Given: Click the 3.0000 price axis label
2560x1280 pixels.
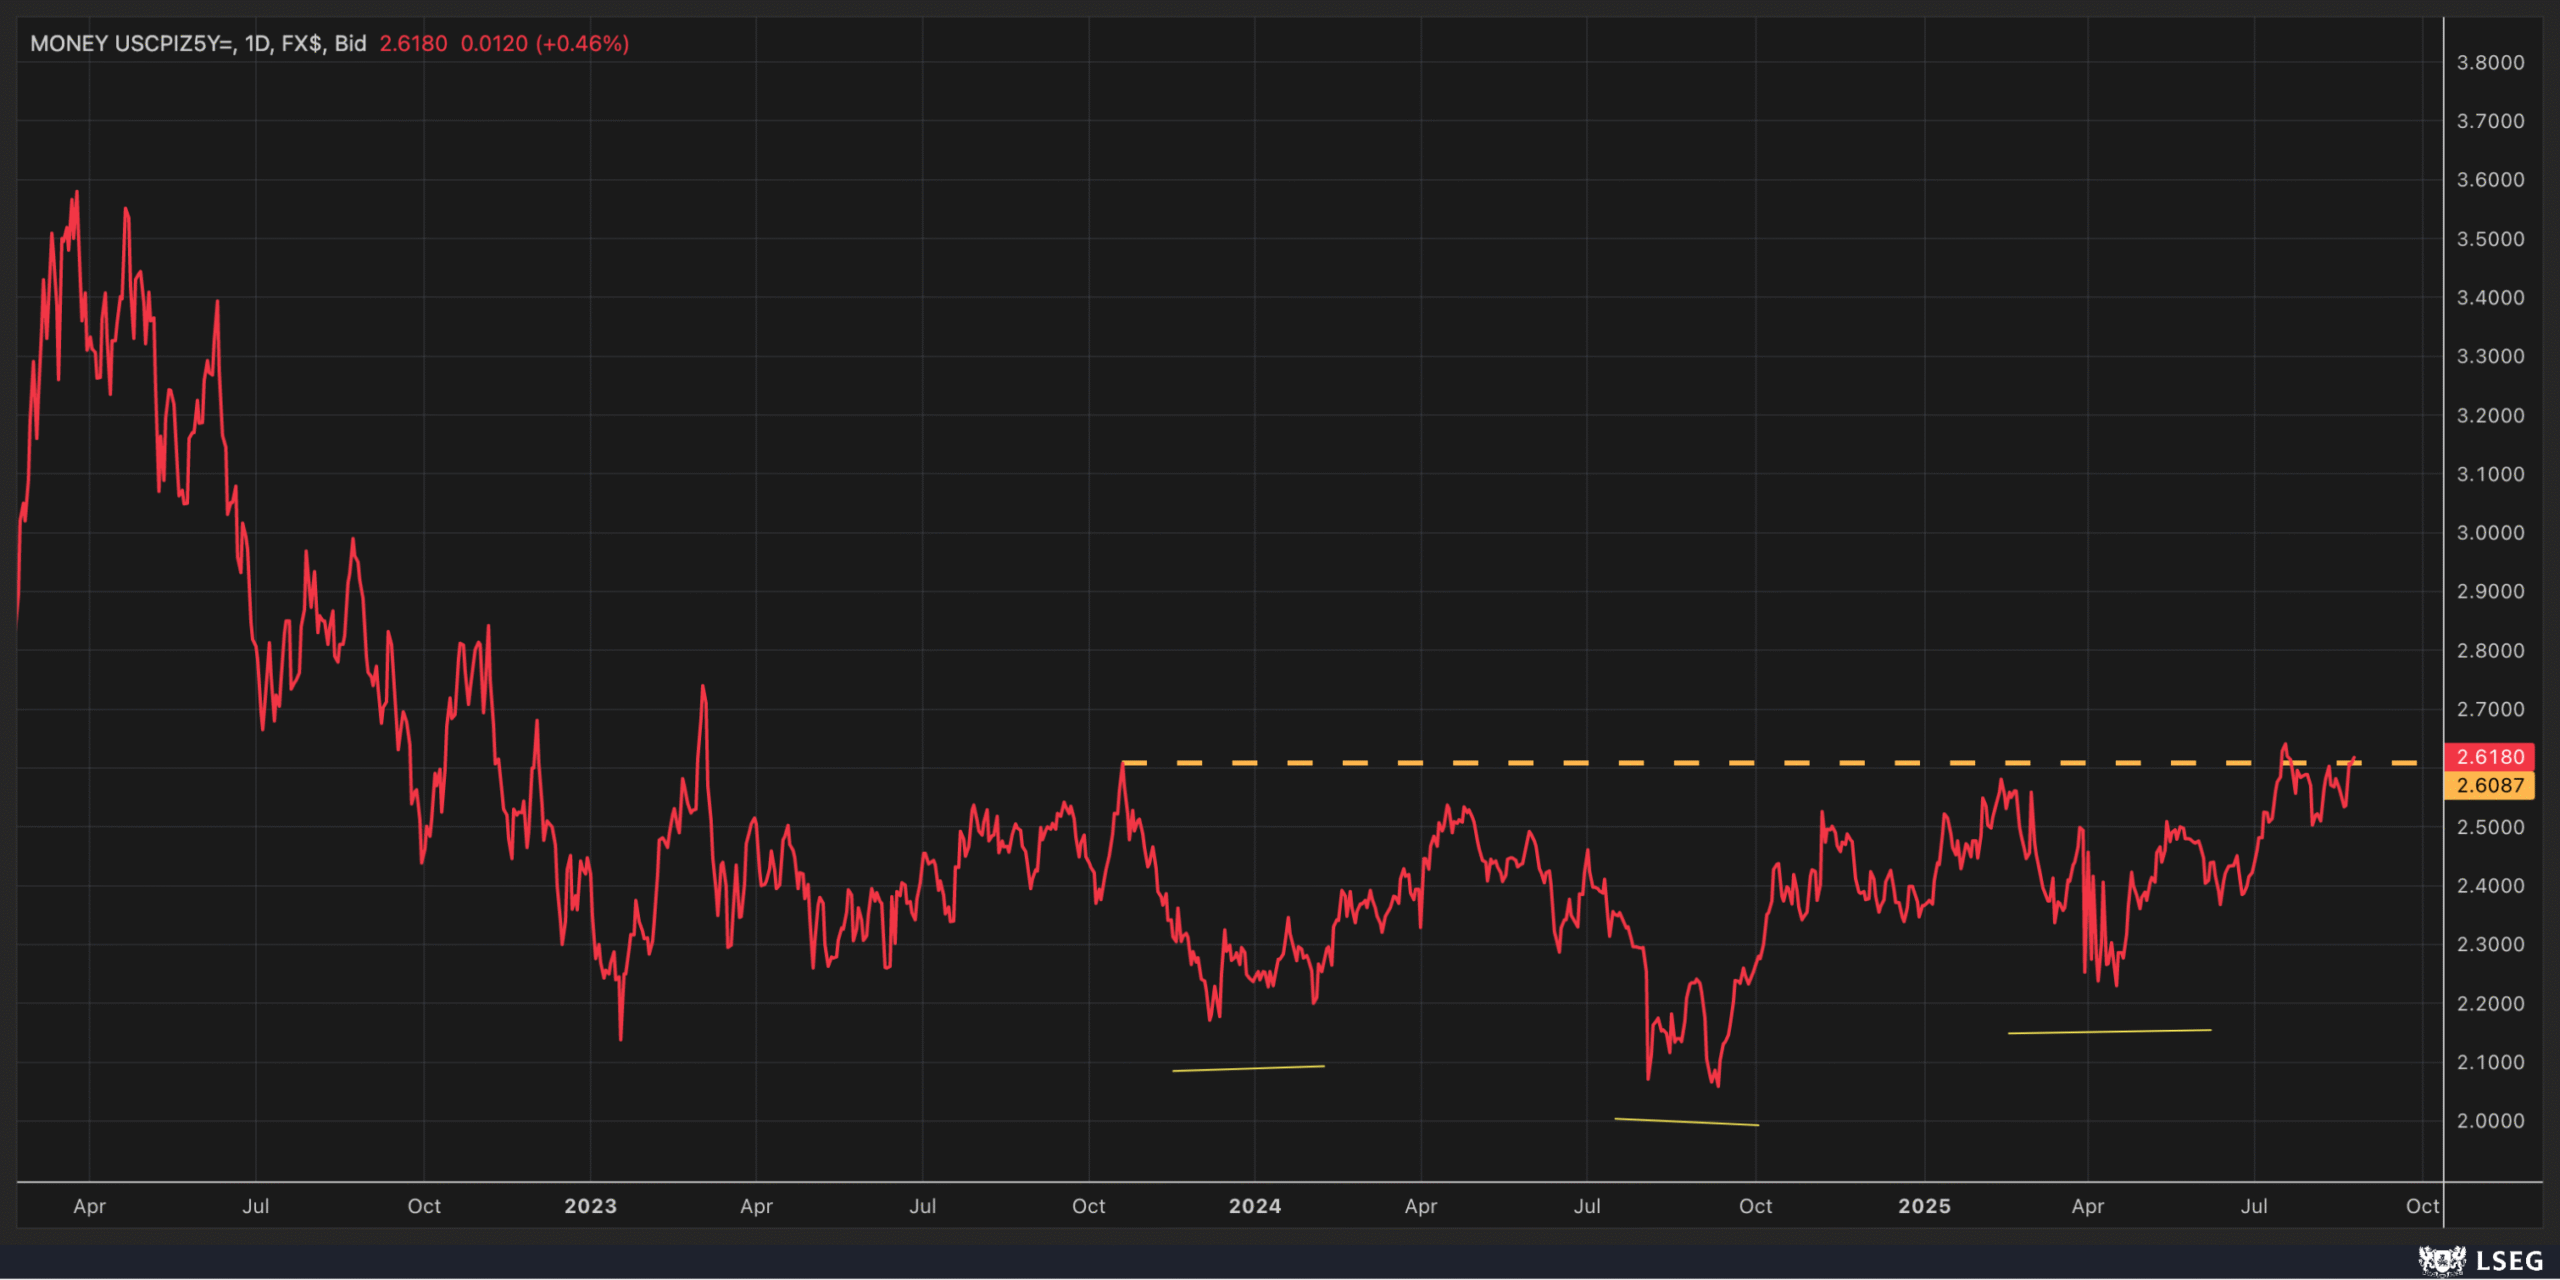Looking at the screenshot, I should [x=2490, y=533].
